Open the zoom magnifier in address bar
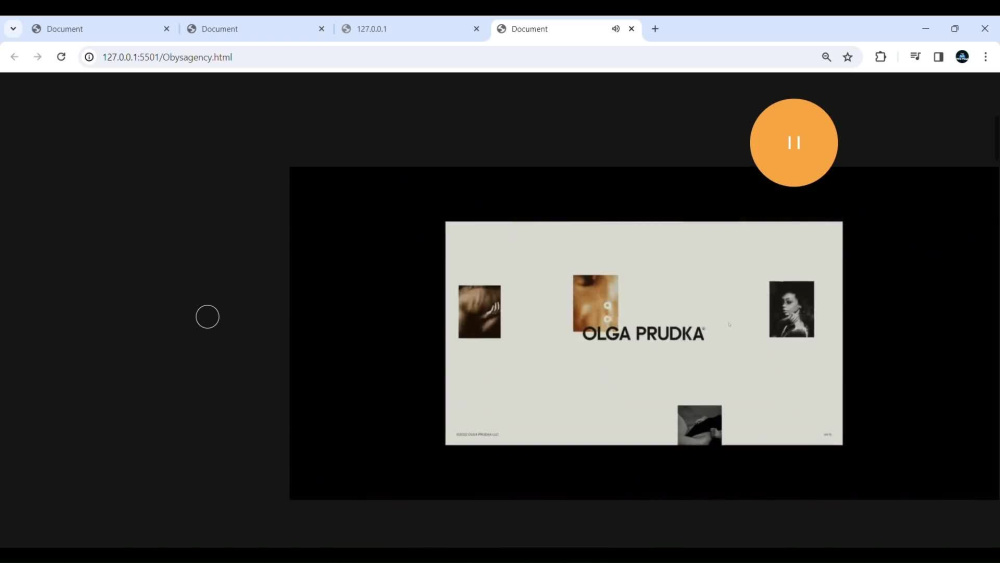 pyautogui.click(x=827, y=57)
